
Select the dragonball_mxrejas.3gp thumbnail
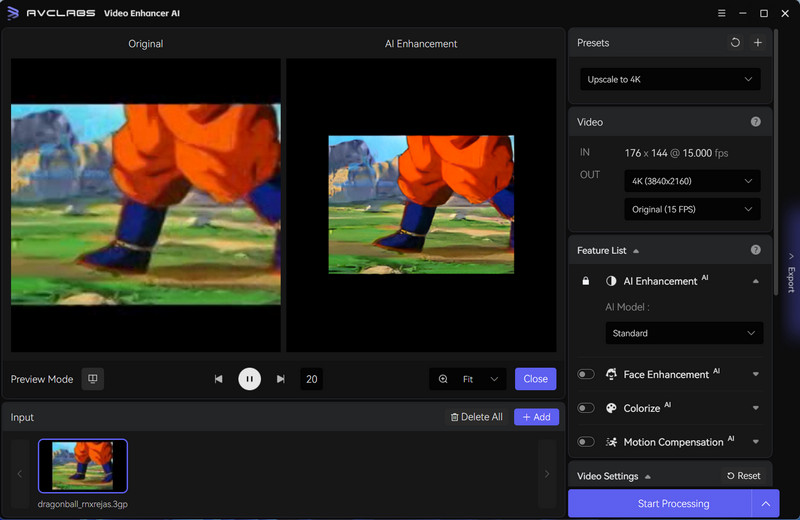(83, 466)
